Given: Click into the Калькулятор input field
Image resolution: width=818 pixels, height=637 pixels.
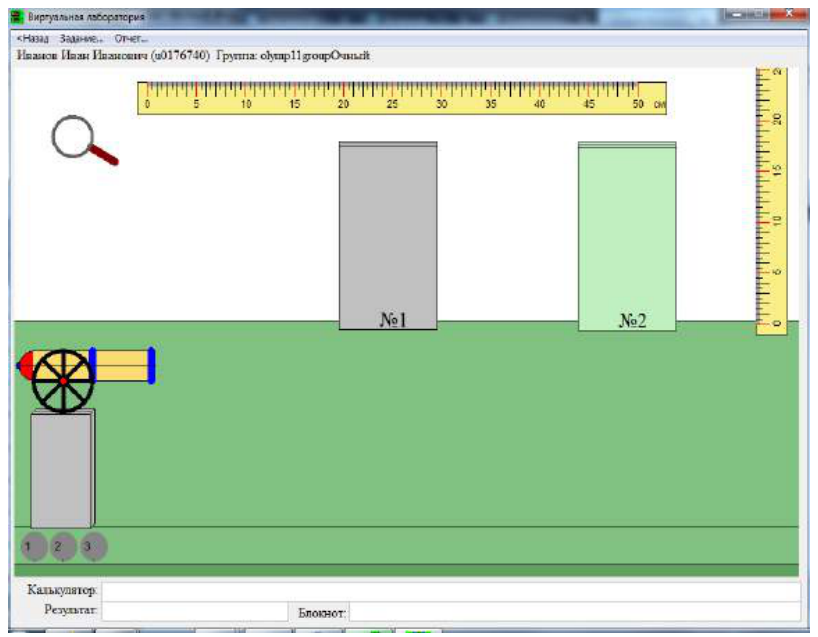Looking at the screenshot, I should 451,591.
